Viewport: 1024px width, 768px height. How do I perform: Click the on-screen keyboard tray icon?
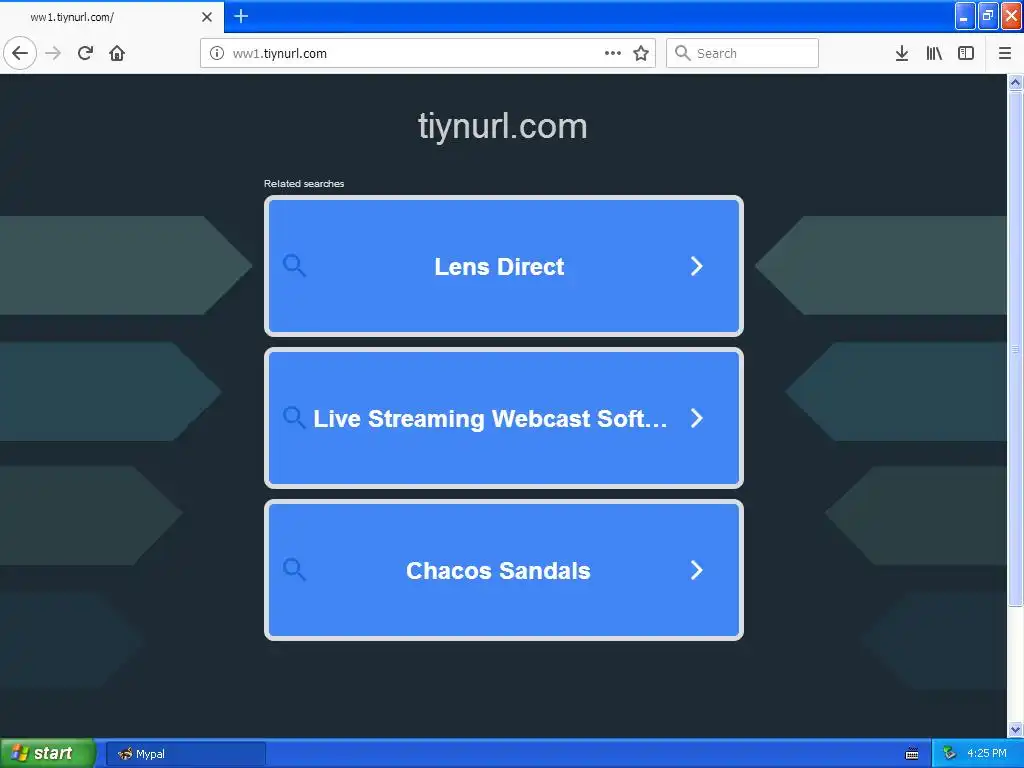click(912, 754)
